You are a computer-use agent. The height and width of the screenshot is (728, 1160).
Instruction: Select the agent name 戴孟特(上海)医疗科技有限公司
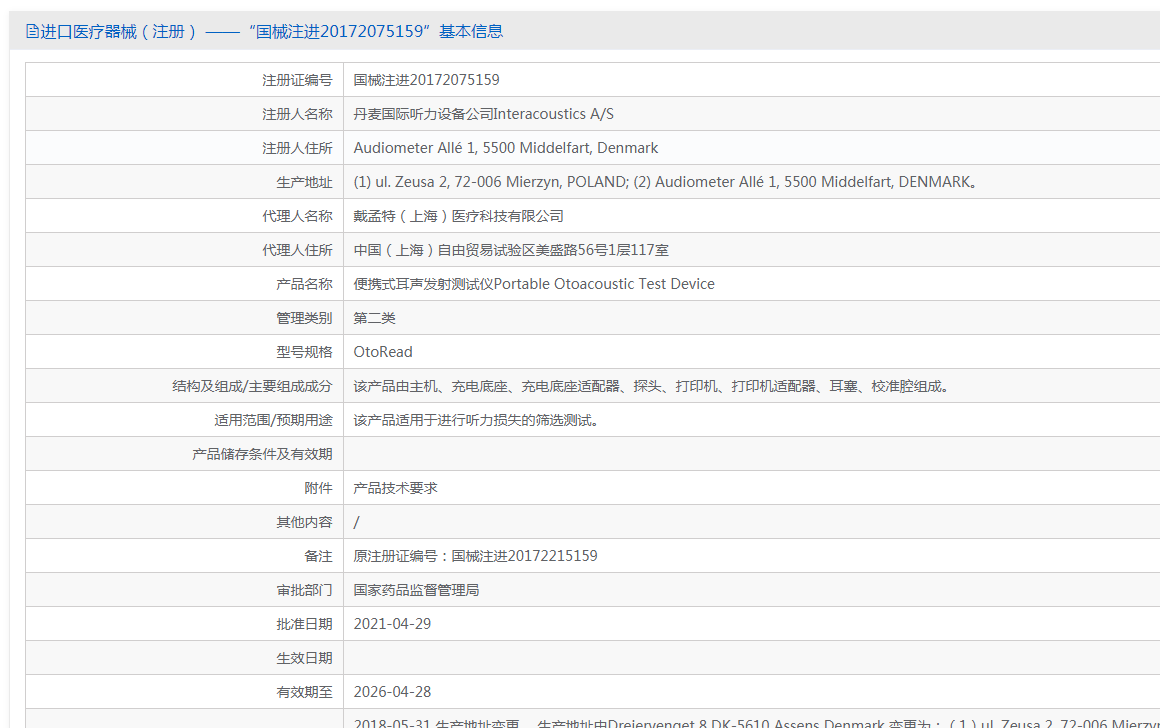coord(459,216)
